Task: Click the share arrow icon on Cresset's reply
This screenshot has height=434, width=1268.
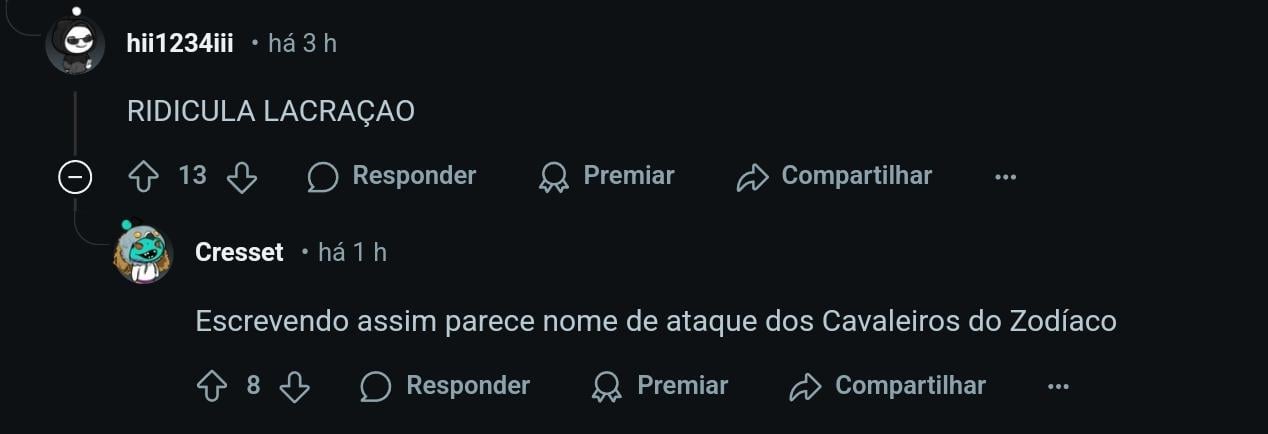Action: (x=805, y=387)
